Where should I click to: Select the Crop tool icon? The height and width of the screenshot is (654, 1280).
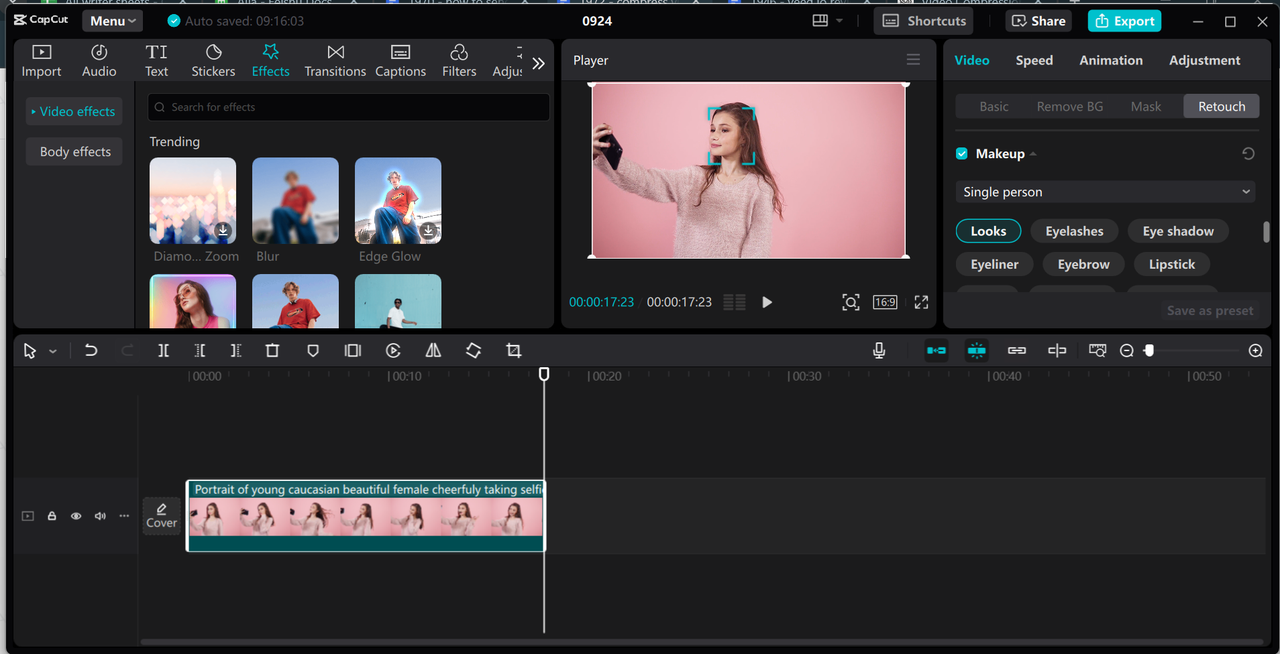tap(513, 351)
